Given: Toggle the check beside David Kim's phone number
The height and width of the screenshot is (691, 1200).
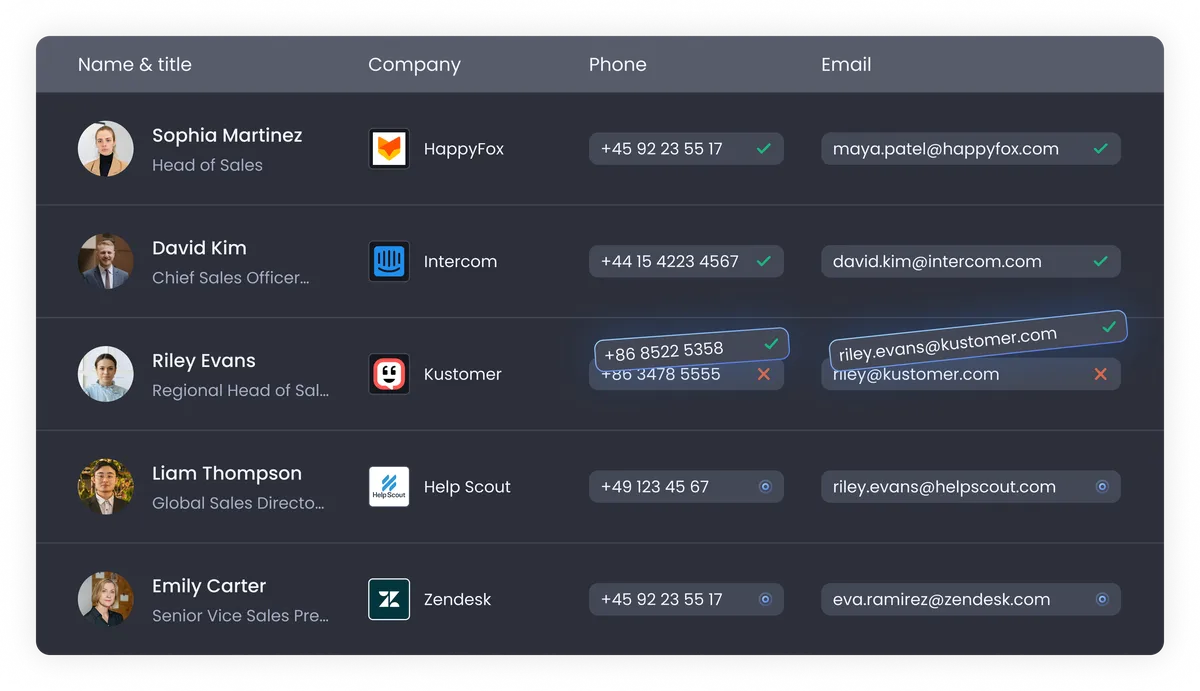Looking at the screenshot, I should tap(764, 261).
